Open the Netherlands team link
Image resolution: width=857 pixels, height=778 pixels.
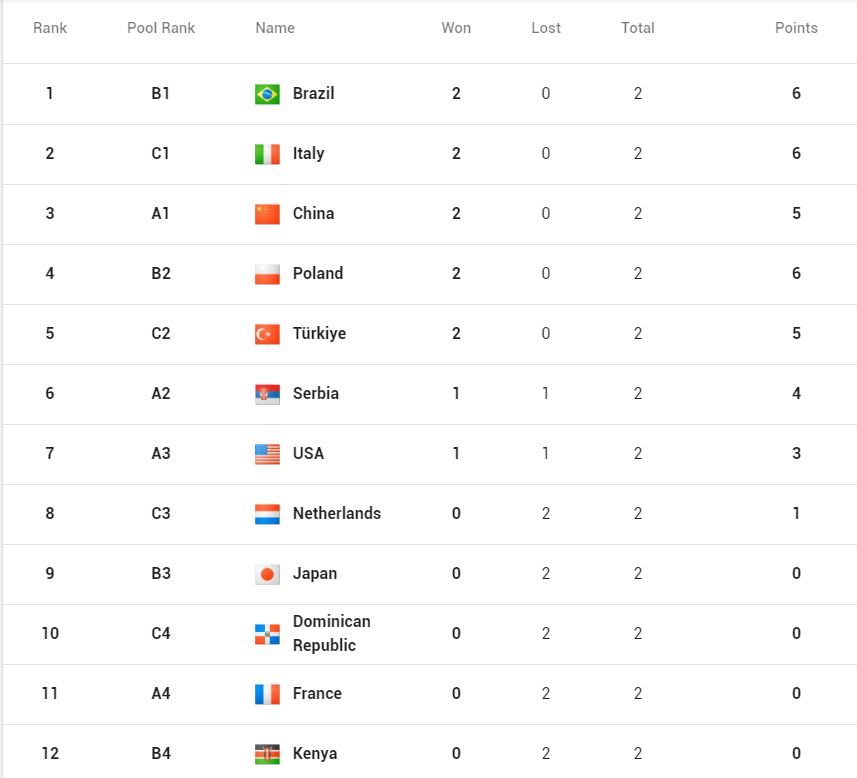tap(337, 514)
